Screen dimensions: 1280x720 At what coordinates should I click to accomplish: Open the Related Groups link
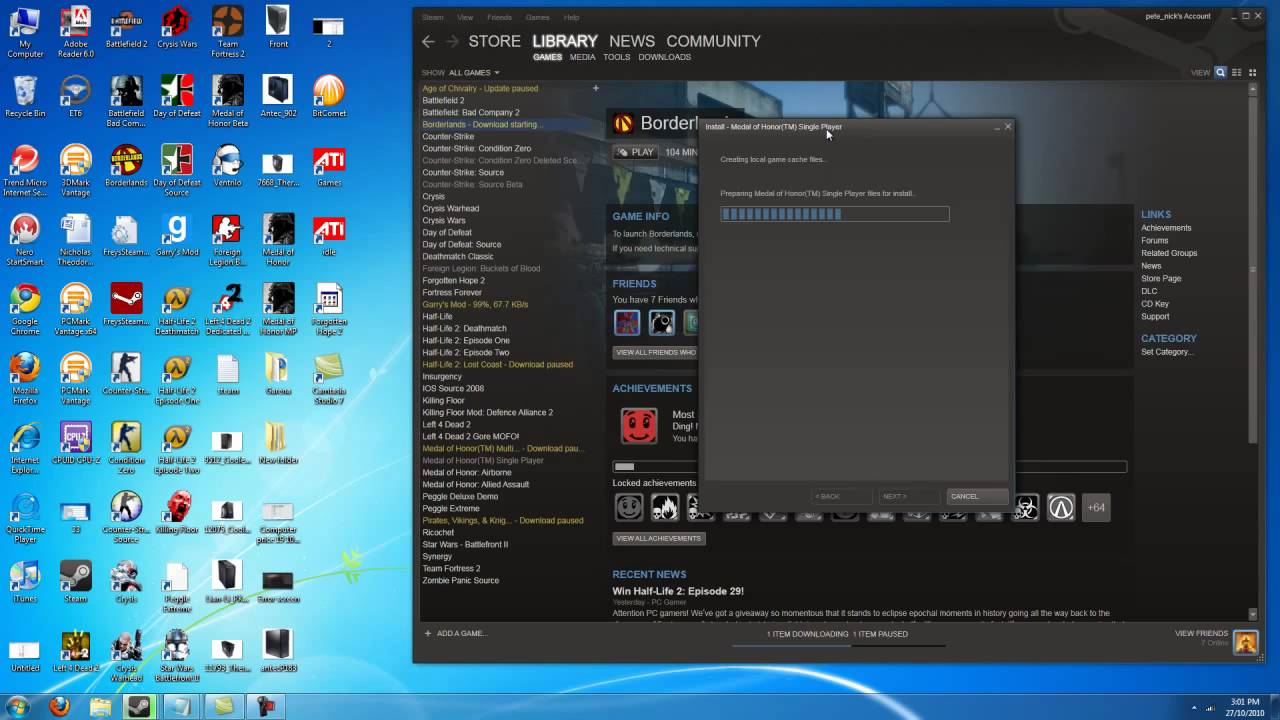pos(1169,253)
